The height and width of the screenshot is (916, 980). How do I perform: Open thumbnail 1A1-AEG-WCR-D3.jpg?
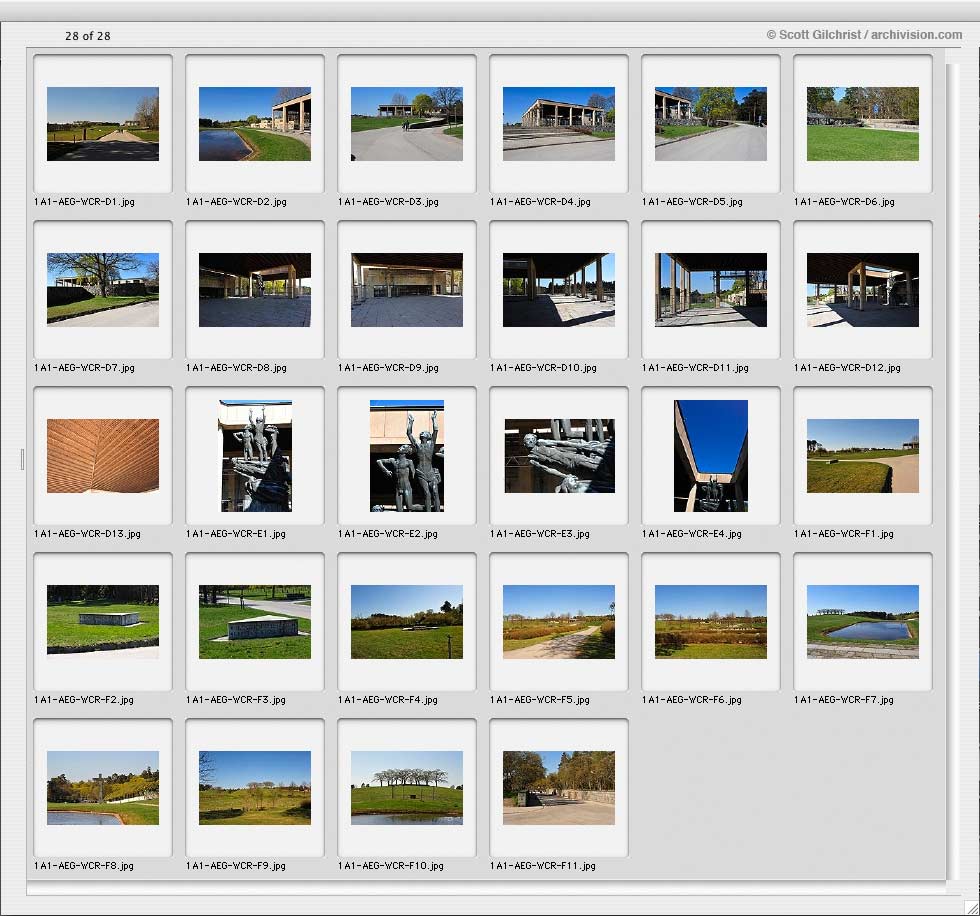[406, 124]
